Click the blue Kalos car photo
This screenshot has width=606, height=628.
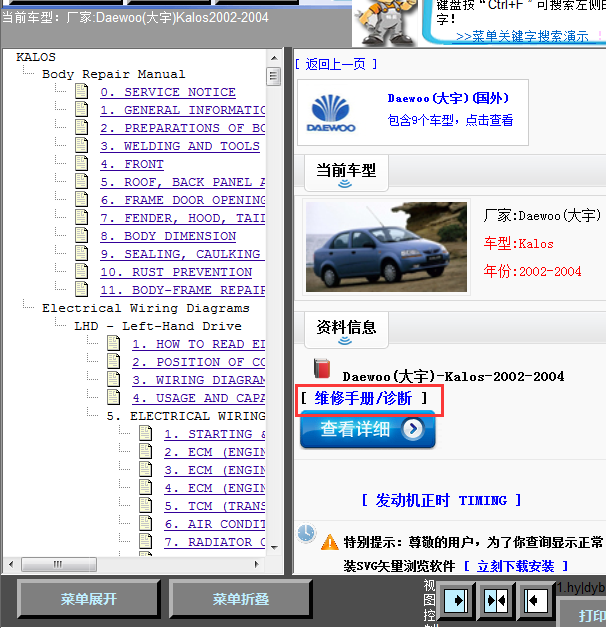coord(386,247)
